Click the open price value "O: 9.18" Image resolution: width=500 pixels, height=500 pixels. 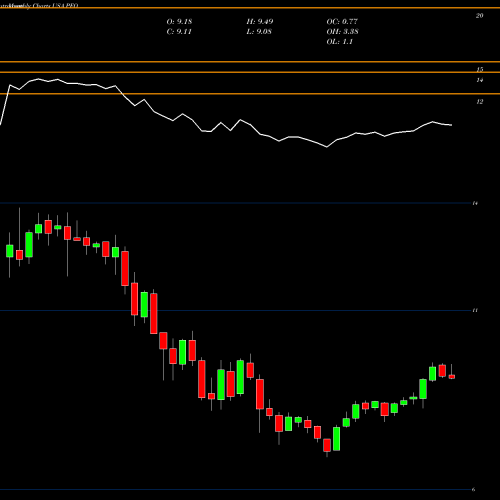pyautogui.click(x=179, y=22)
